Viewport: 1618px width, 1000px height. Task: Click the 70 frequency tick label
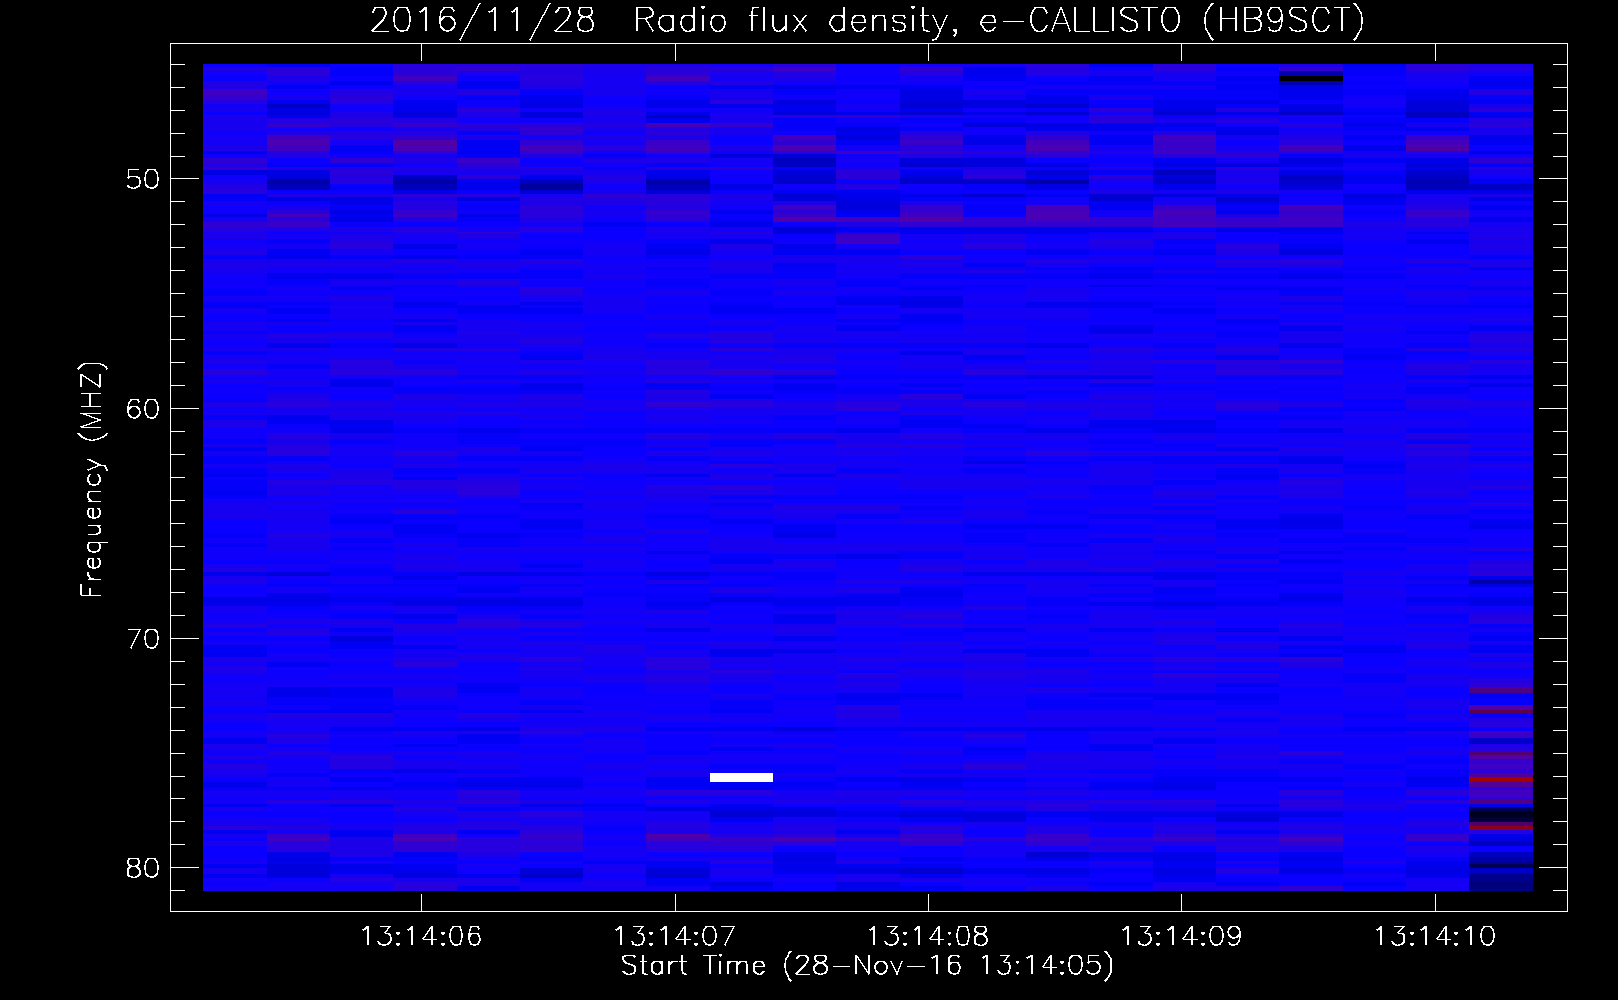coord(143,638)
